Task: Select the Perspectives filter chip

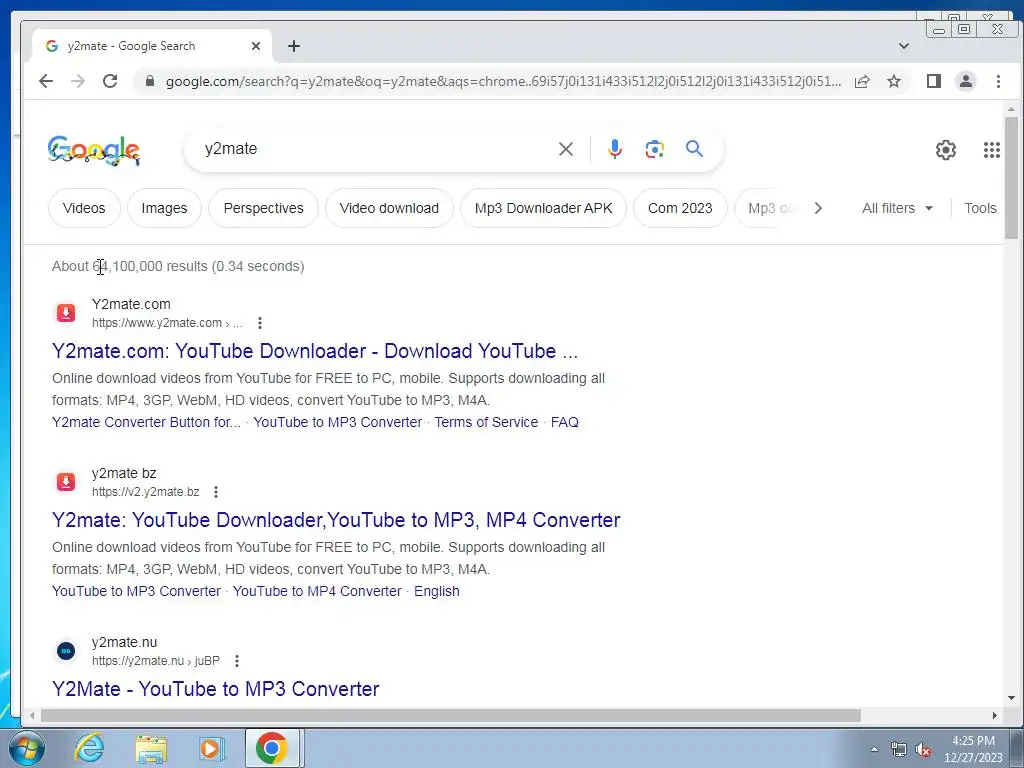Action: [x=263, y=208]
